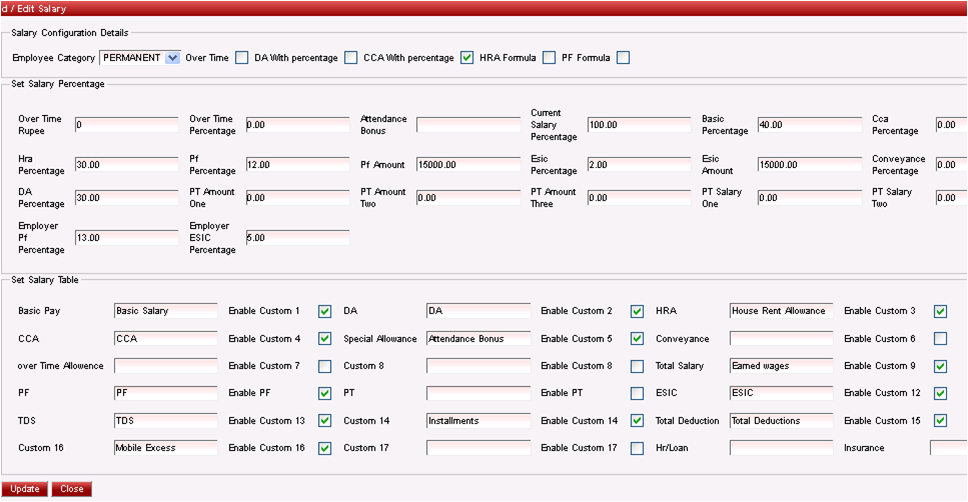Click the Hra Percentage field
The height and width of the screenshot is (502, 968).
click(126, 165)
